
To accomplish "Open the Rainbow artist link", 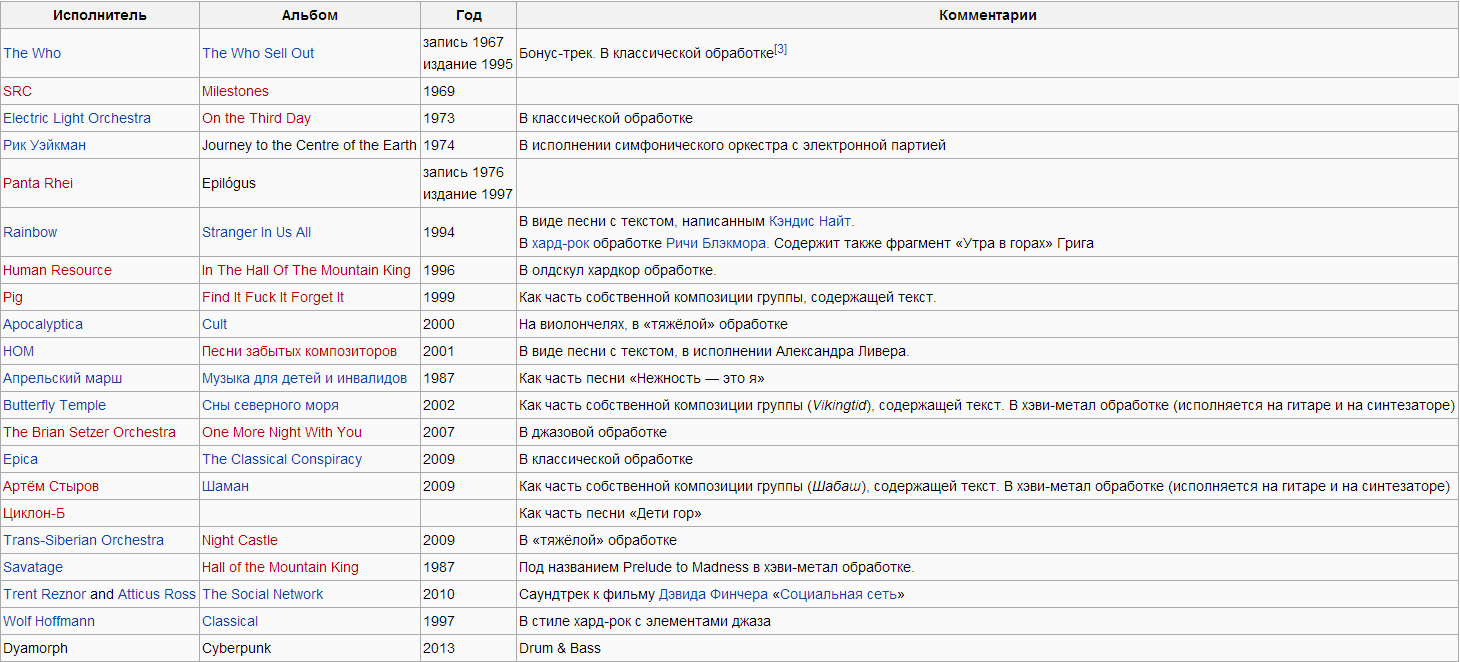I will coord(30,232).
